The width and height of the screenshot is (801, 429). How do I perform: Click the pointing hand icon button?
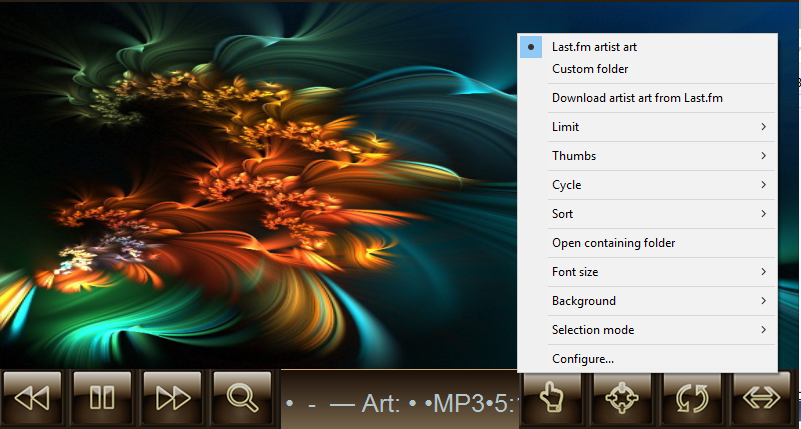[x=553, y=398]
